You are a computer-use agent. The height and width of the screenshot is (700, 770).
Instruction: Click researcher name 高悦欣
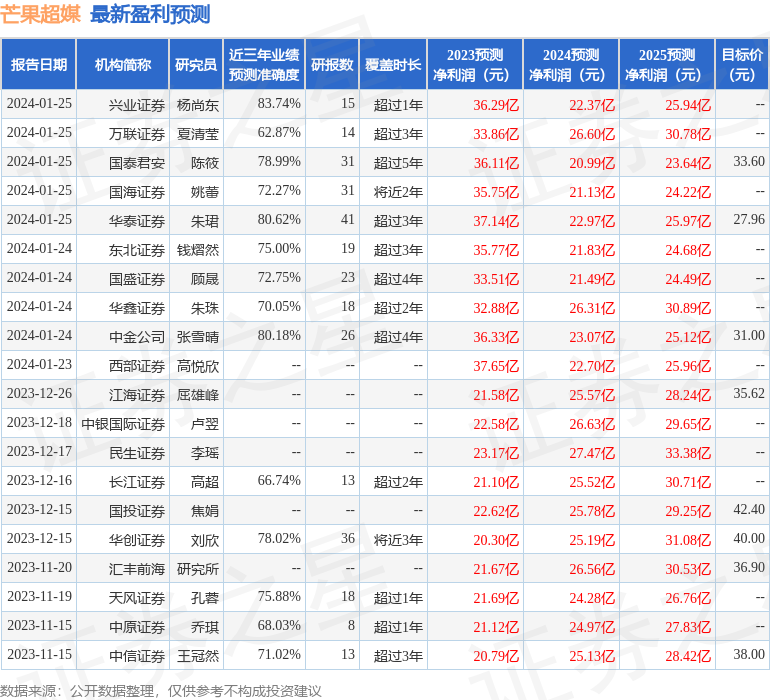coord(198,366)
